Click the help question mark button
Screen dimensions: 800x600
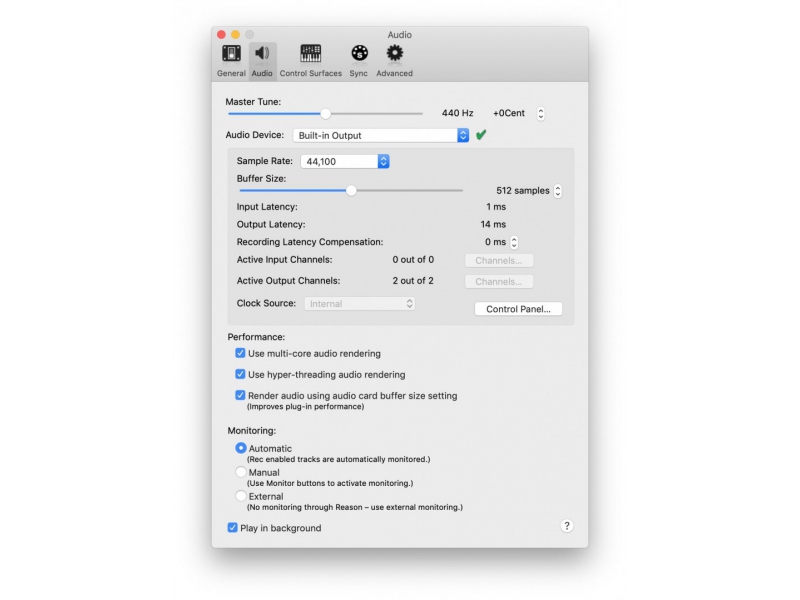pos(566,526)
